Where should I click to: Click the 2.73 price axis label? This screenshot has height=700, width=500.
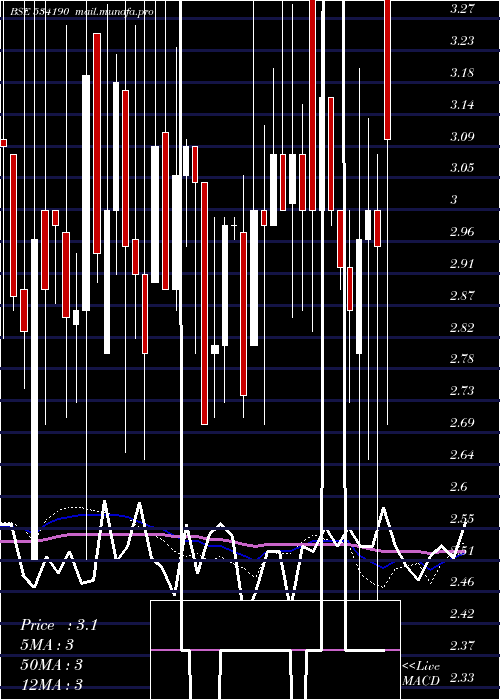[461, 391]
